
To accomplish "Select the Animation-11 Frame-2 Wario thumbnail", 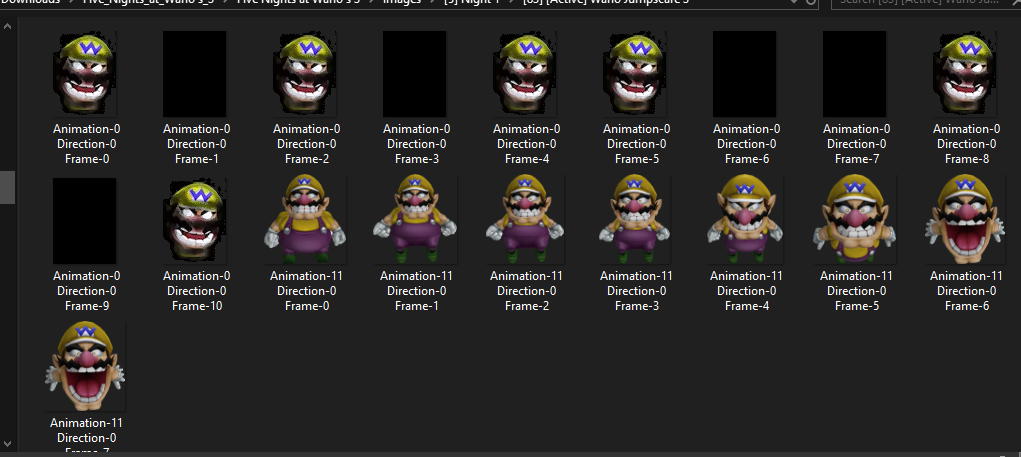I will [525, 219].
